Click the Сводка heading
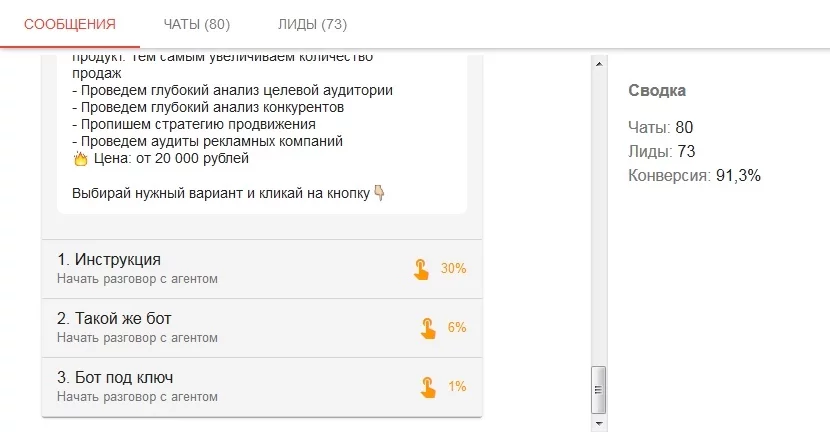The height and width of the screenshot is (432, 830). [x=657, y=91]
